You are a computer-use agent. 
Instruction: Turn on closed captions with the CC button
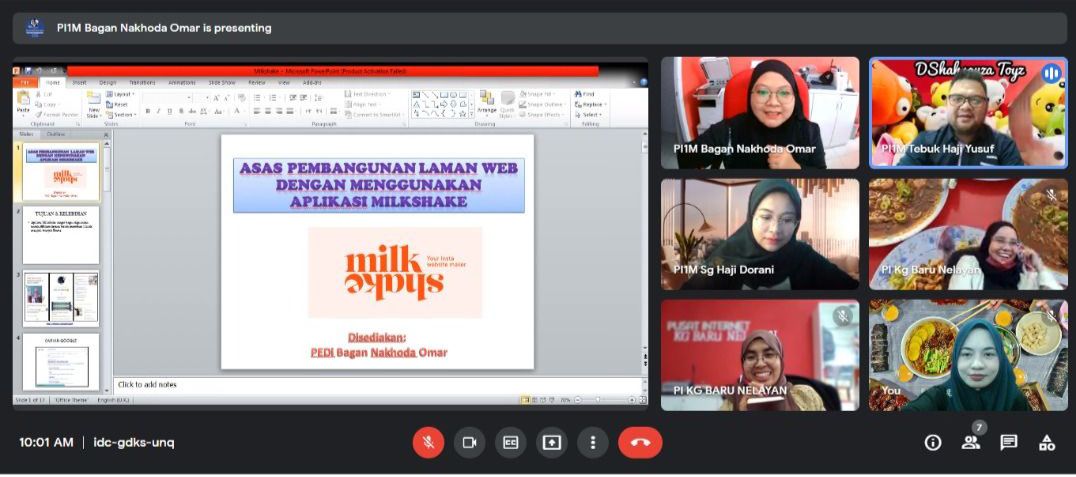511,443
